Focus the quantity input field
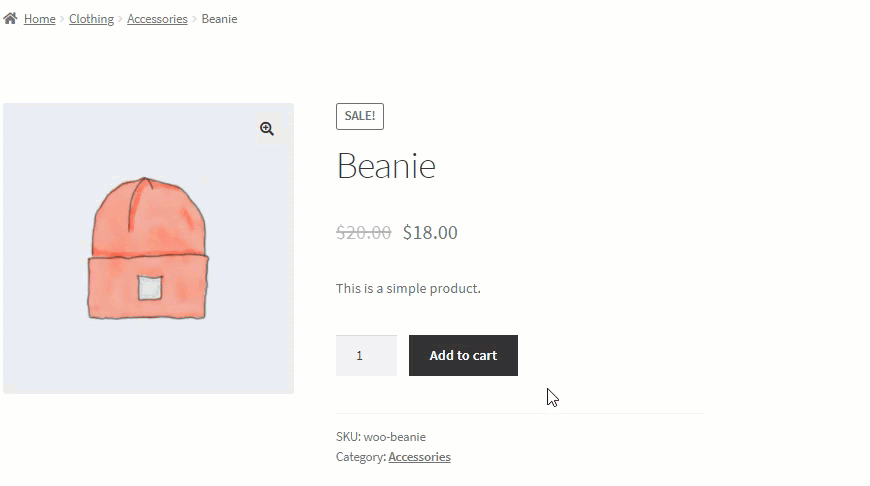870x486 pixels. tap(366, 355)
